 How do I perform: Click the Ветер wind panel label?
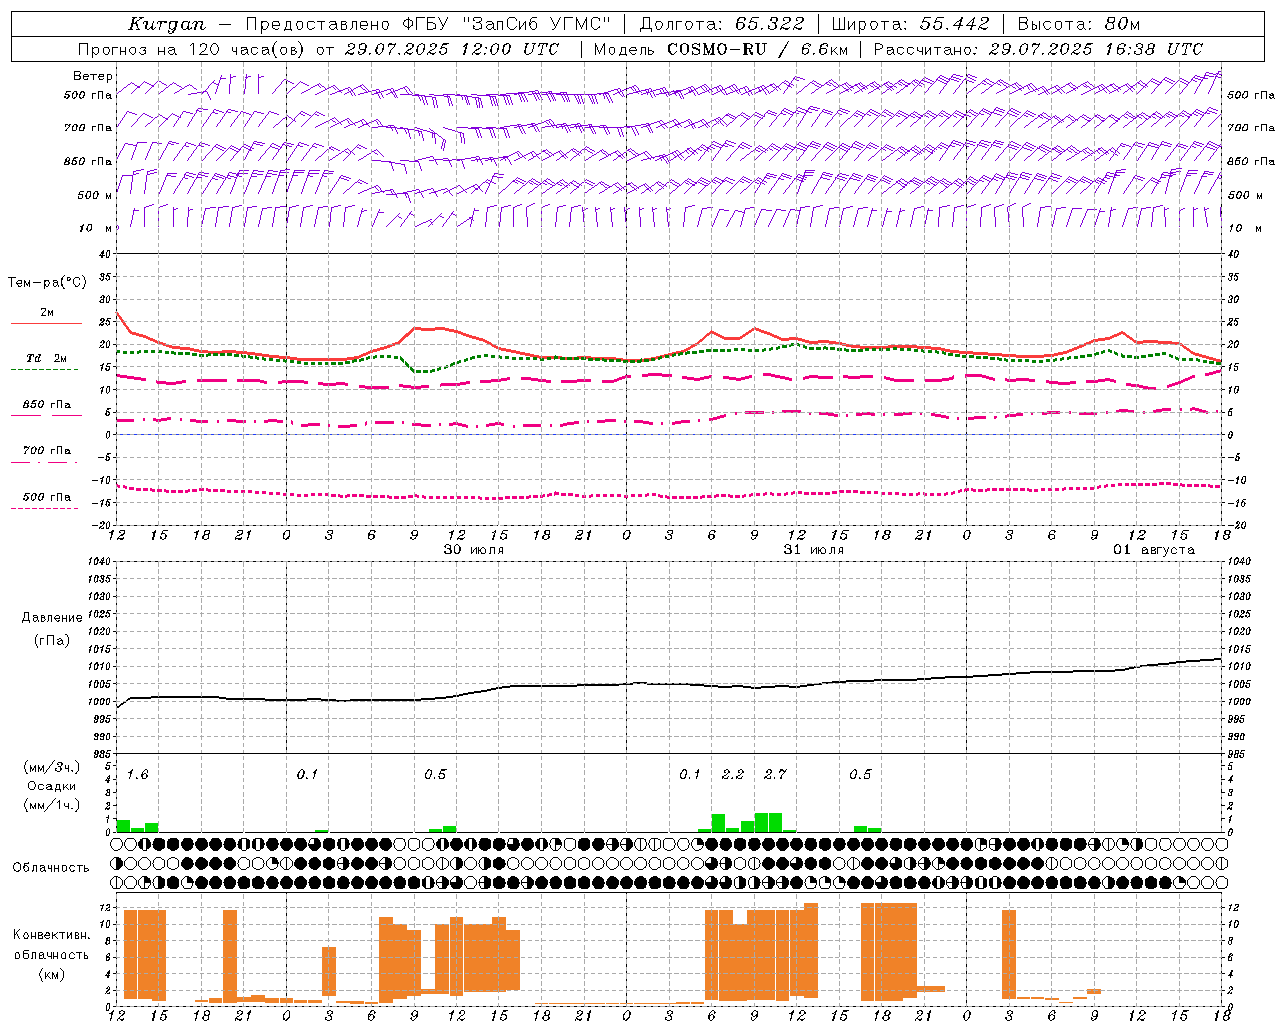[x=93, y=76]
